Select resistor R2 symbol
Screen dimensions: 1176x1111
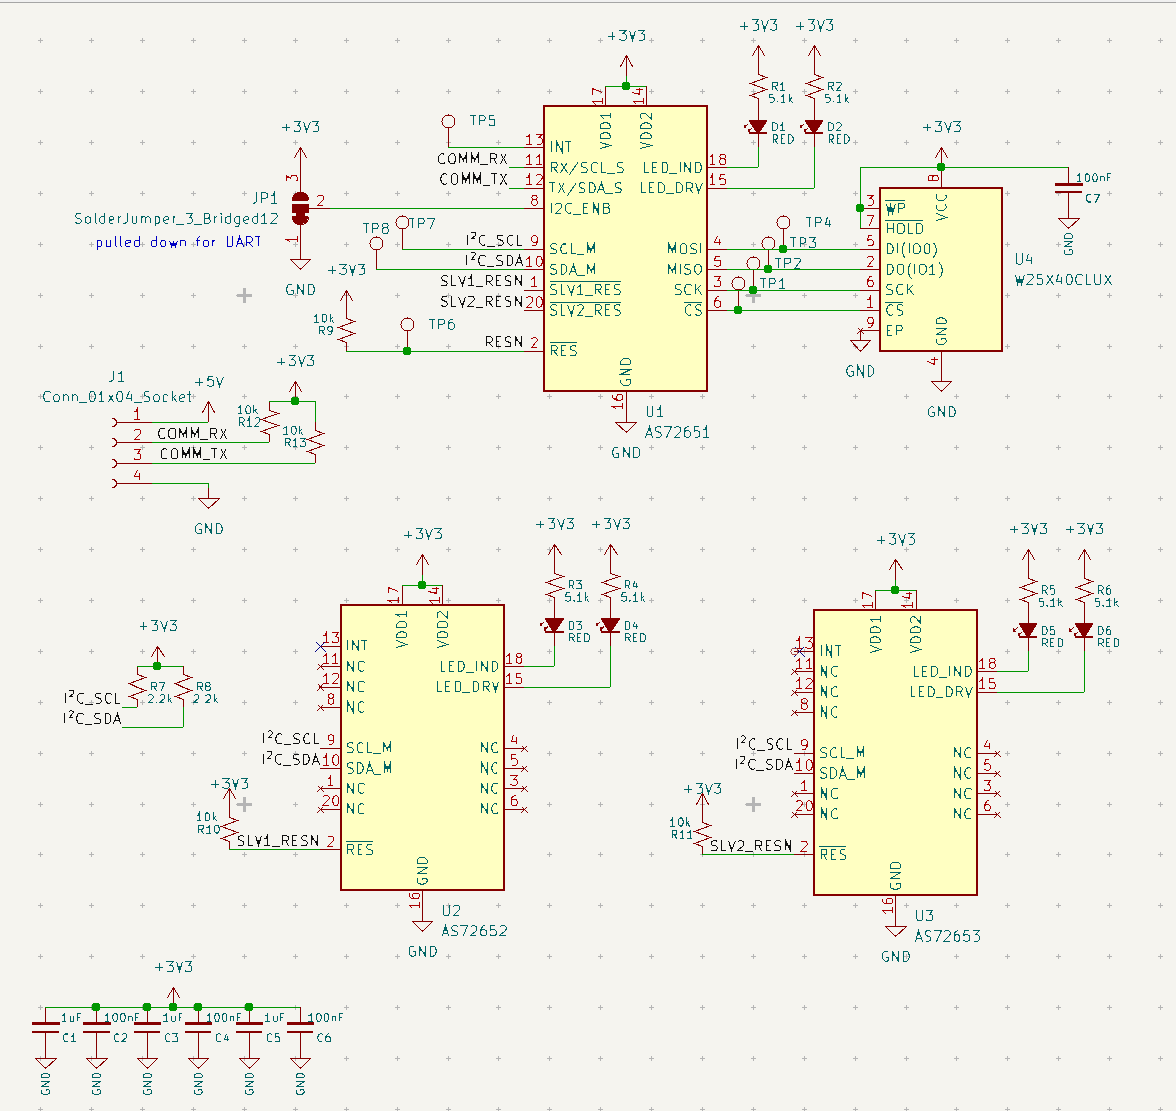coord(814,89)
